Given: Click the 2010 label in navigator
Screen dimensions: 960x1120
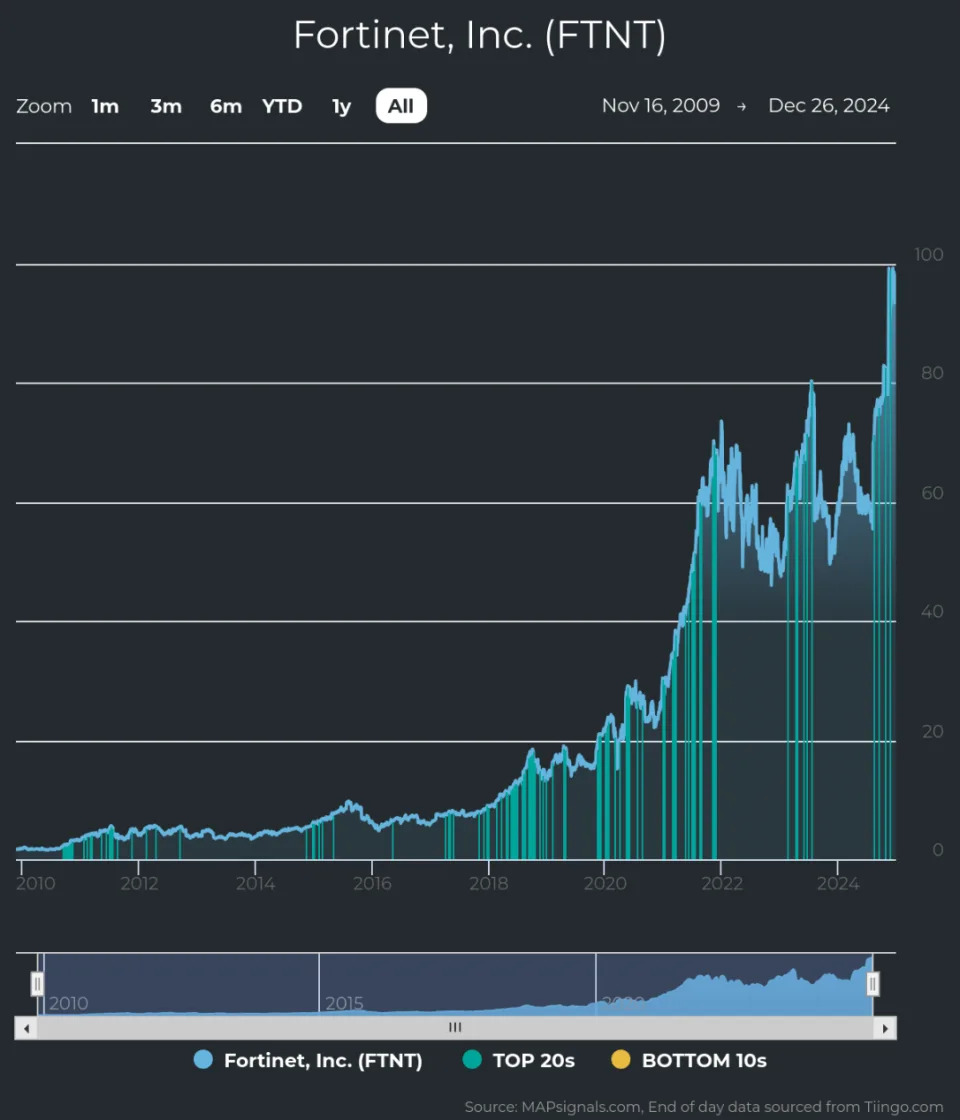Looking at the screenshot, I should pyautogui.click(x=69, y=1004).
